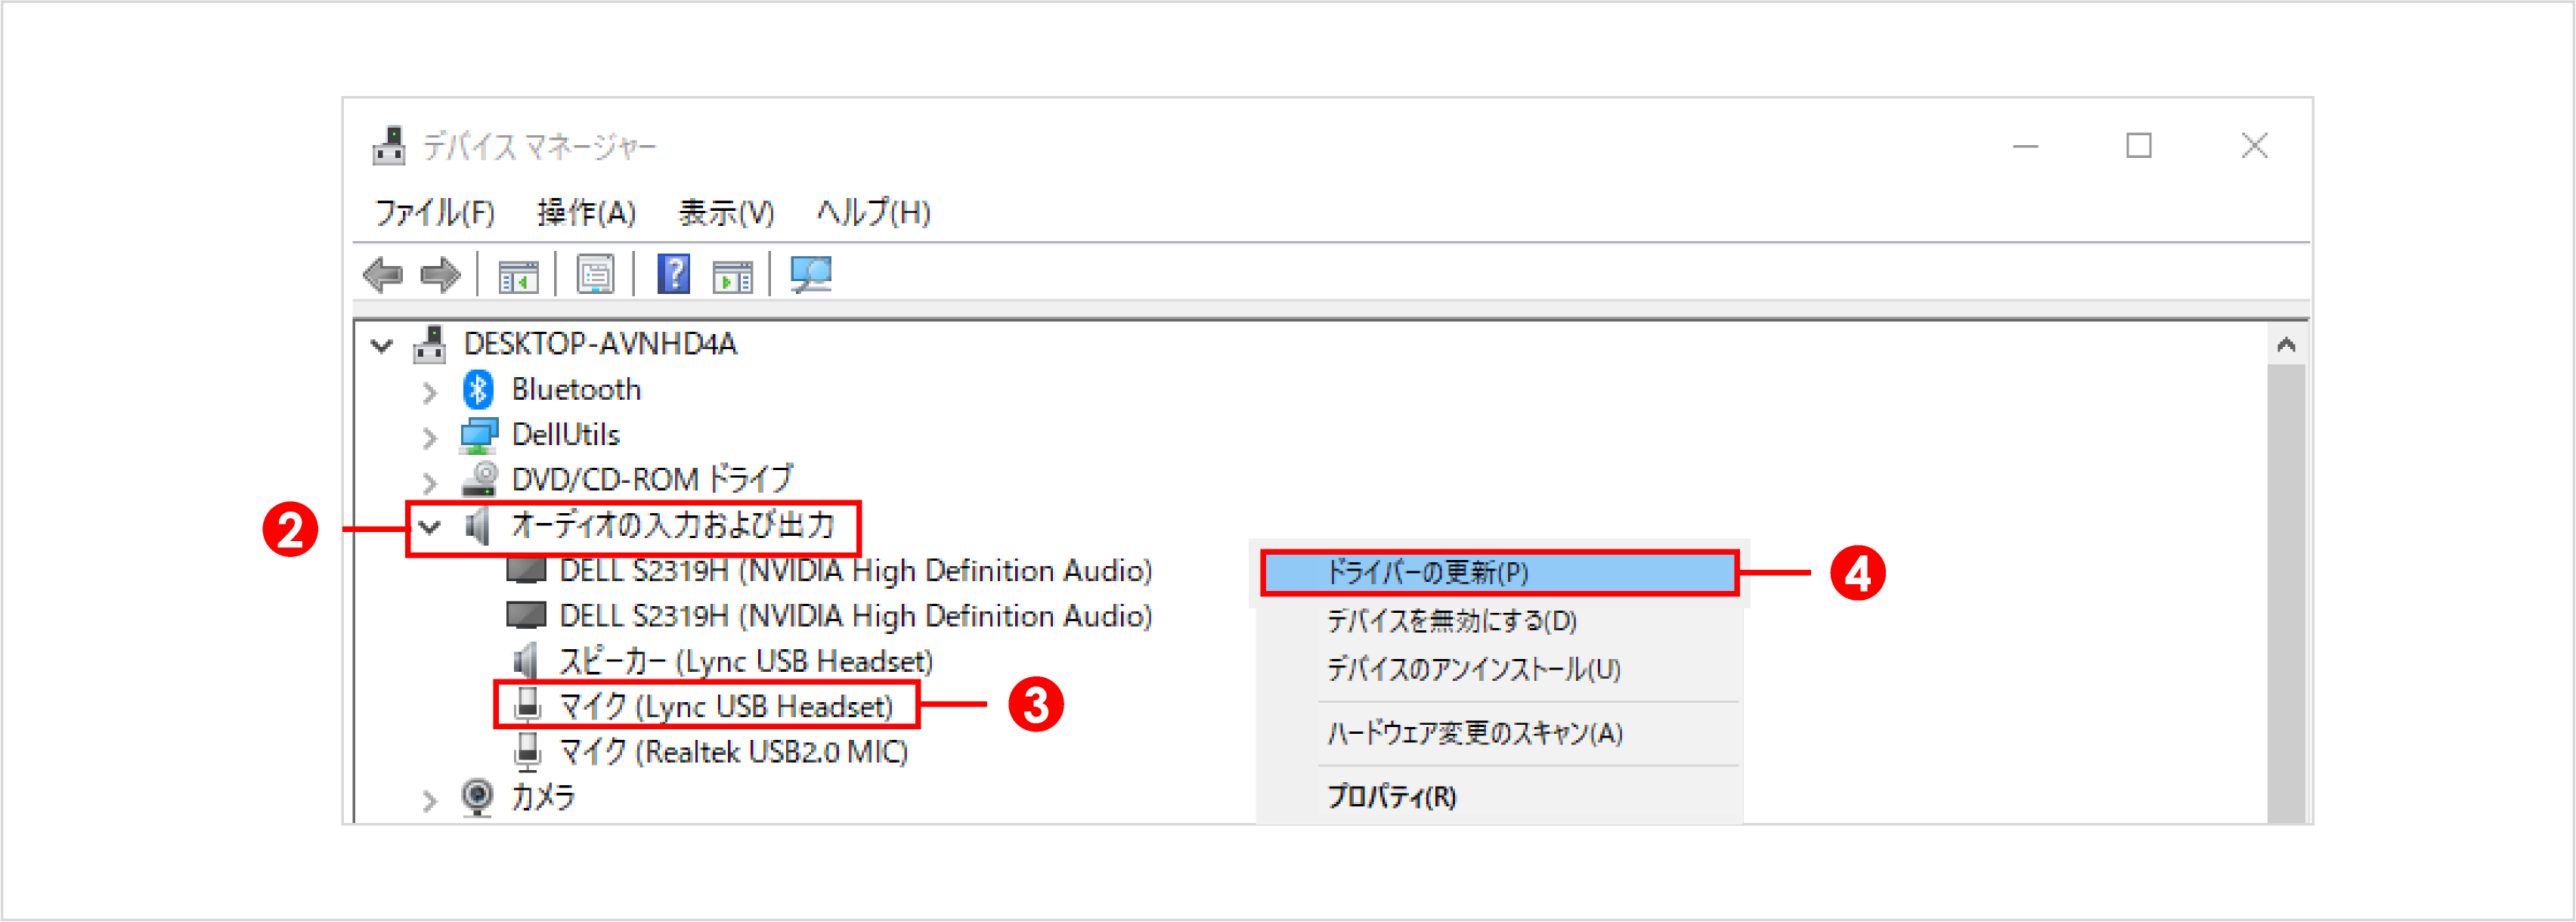Collapse the オーディオの入力および出力 category
The width and height of the screenshot is (2576, 922).
point(428,527)
